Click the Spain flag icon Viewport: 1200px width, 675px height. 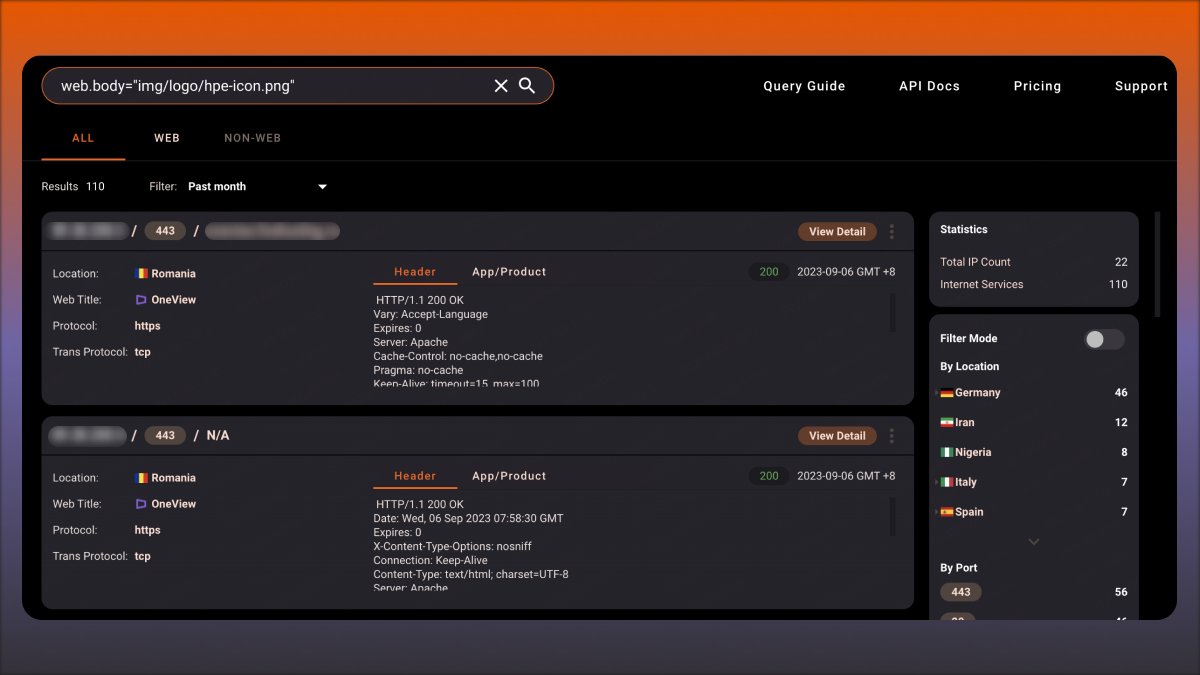point(946,512)
